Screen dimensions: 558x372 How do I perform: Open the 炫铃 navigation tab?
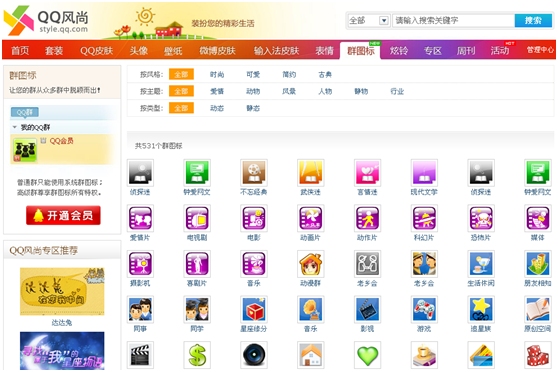point(399,51)
